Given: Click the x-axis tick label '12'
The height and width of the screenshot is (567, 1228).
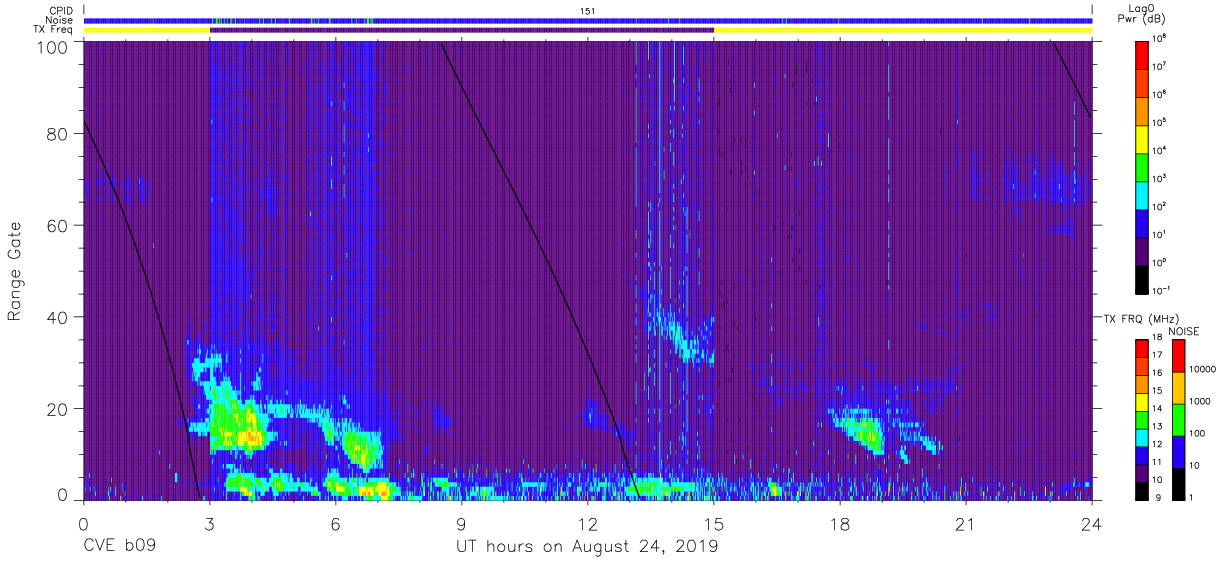Looking at the screenshot, I should point(587,523).
